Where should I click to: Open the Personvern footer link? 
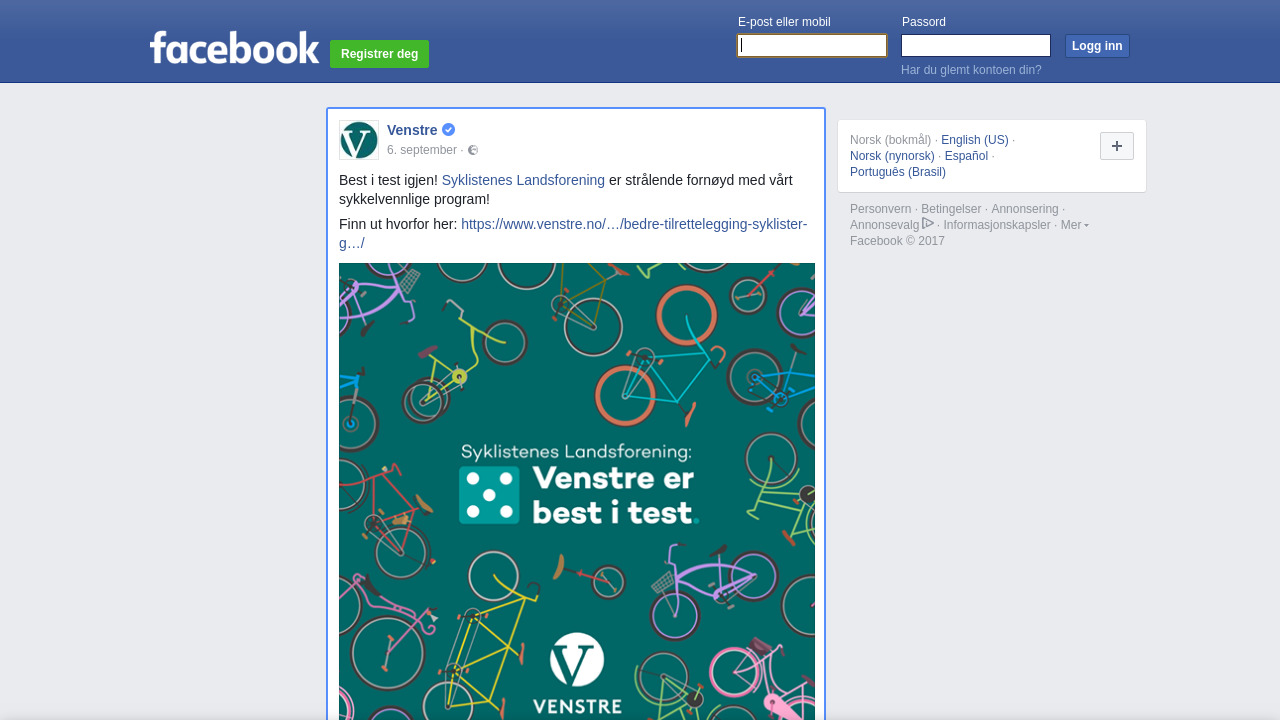(880, 209)
